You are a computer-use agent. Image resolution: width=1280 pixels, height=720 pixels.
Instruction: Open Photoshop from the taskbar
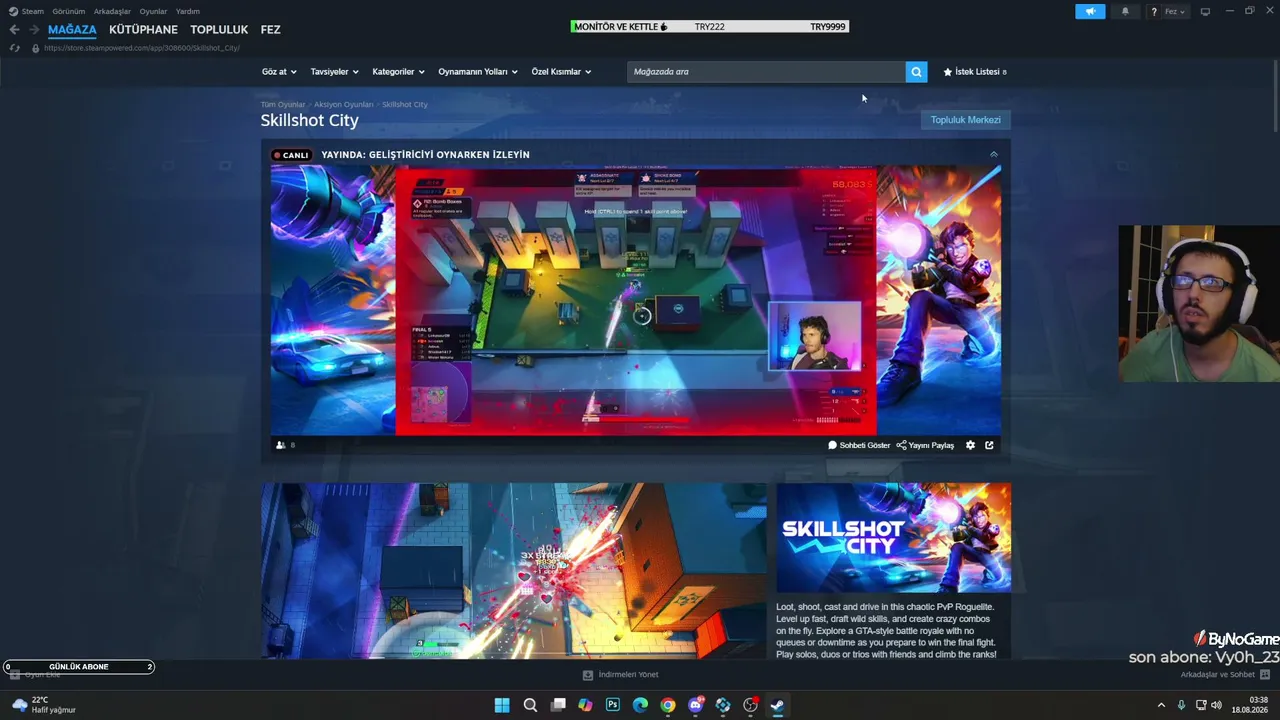click(613, 705)
